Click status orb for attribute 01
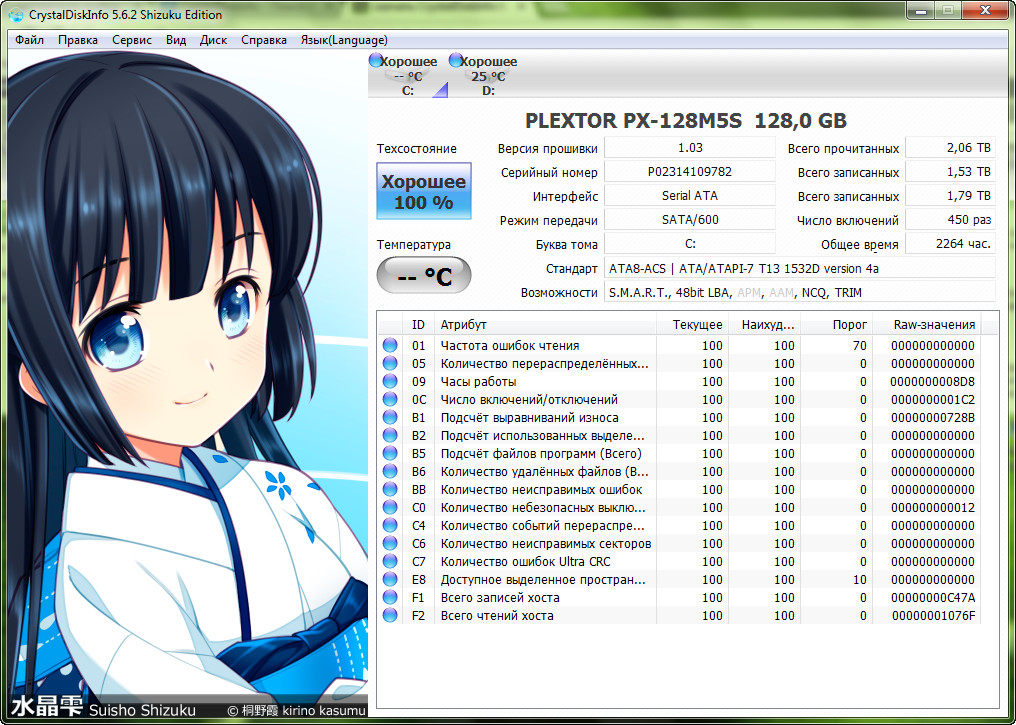The height and width of the screenshot is (725, 1016). (x=389, y=345)
